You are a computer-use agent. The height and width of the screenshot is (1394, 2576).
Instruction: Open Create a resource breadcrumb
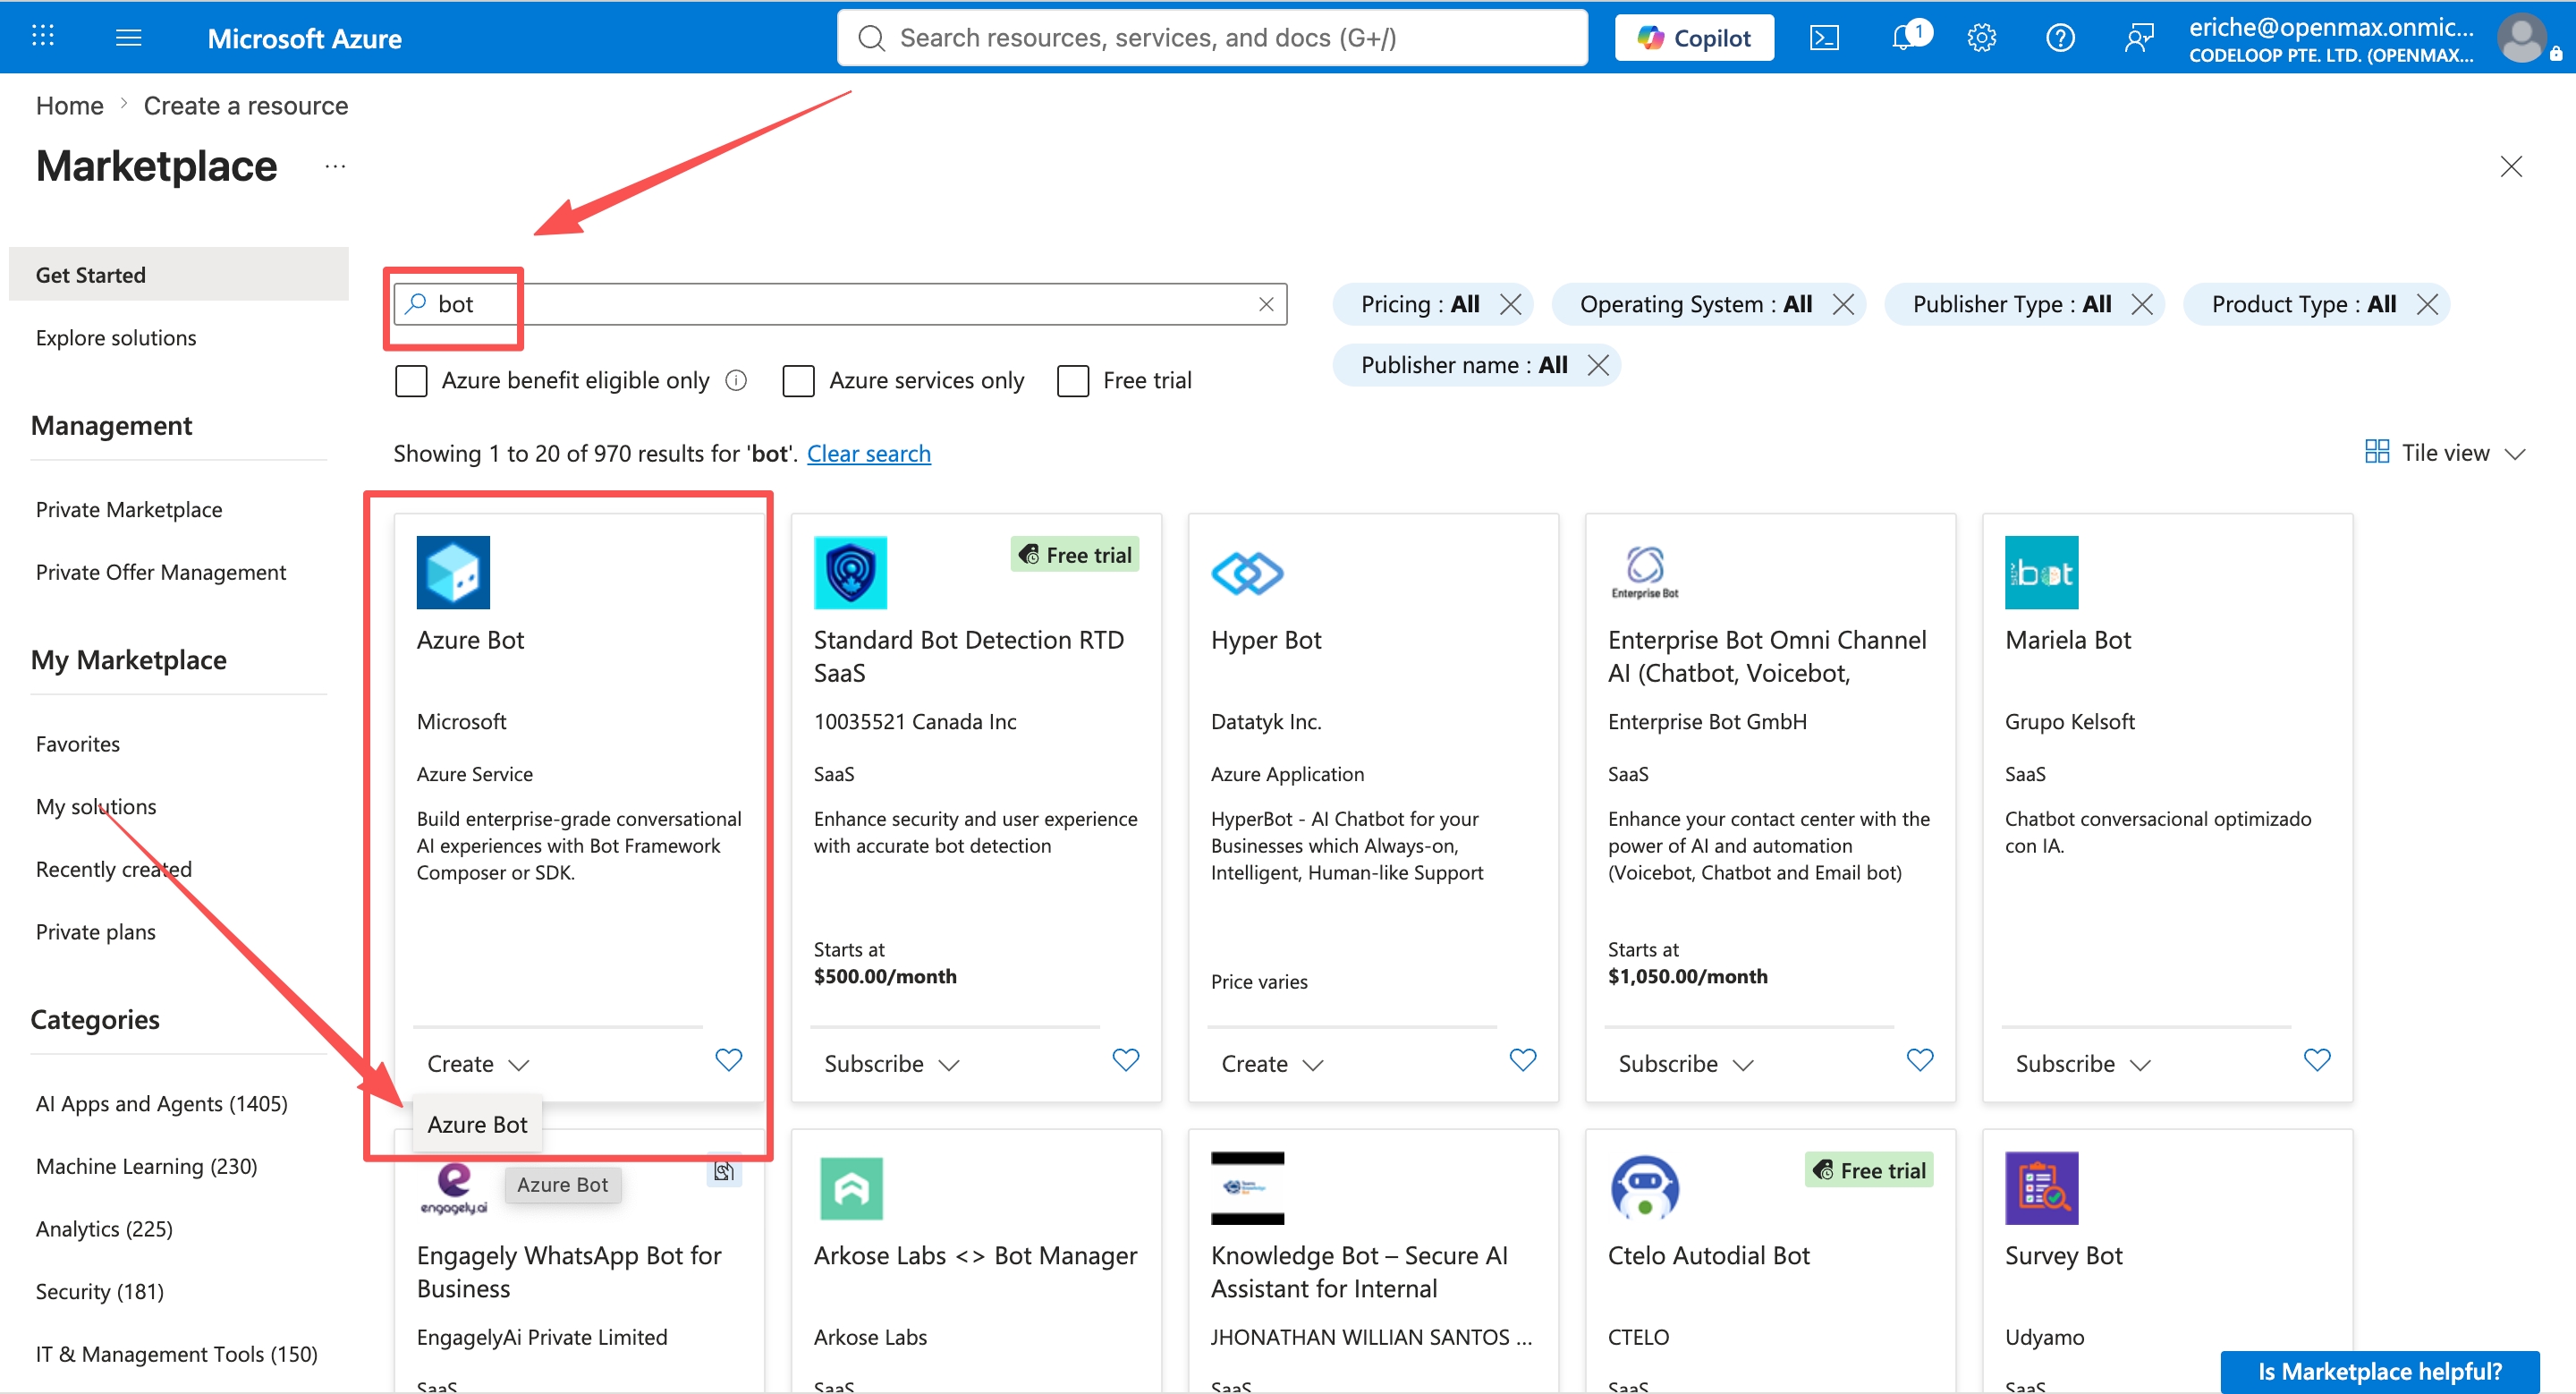pyautogui.click(x=246, y=106)
